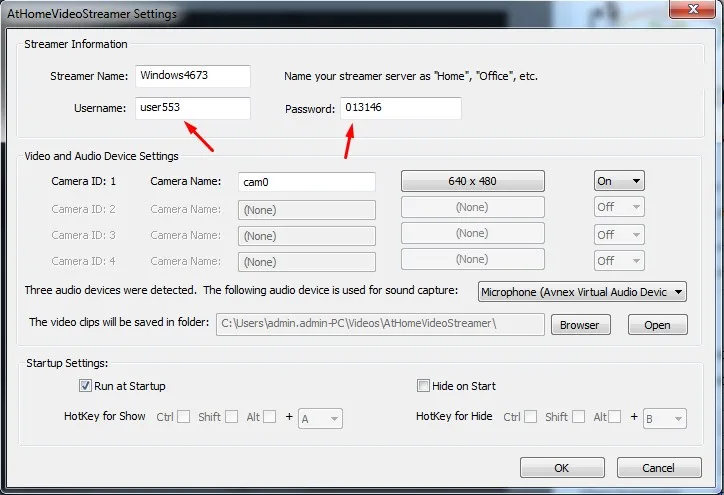The width and height of the screenshot is (724, 495).
Task: Click the Camera ID 2 name field
Action: coord(307,210)
